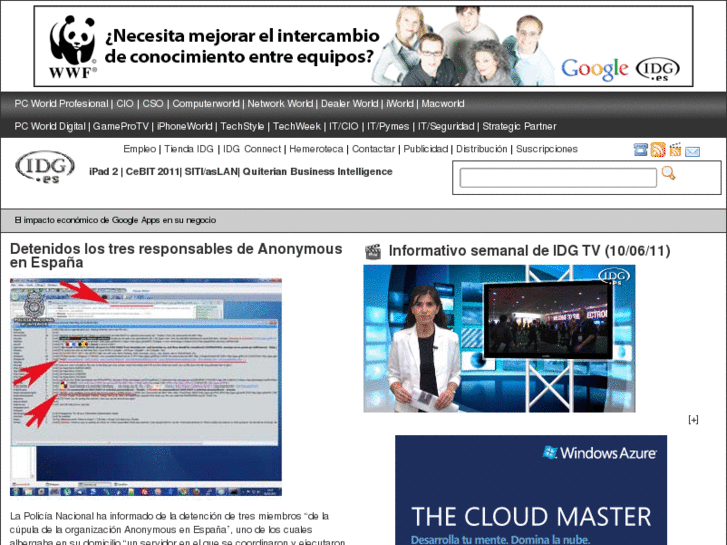Click the Windows Azure Cloud Master ad
The width and height of the screenshot is (727, 545).
[x=531, y=490]
